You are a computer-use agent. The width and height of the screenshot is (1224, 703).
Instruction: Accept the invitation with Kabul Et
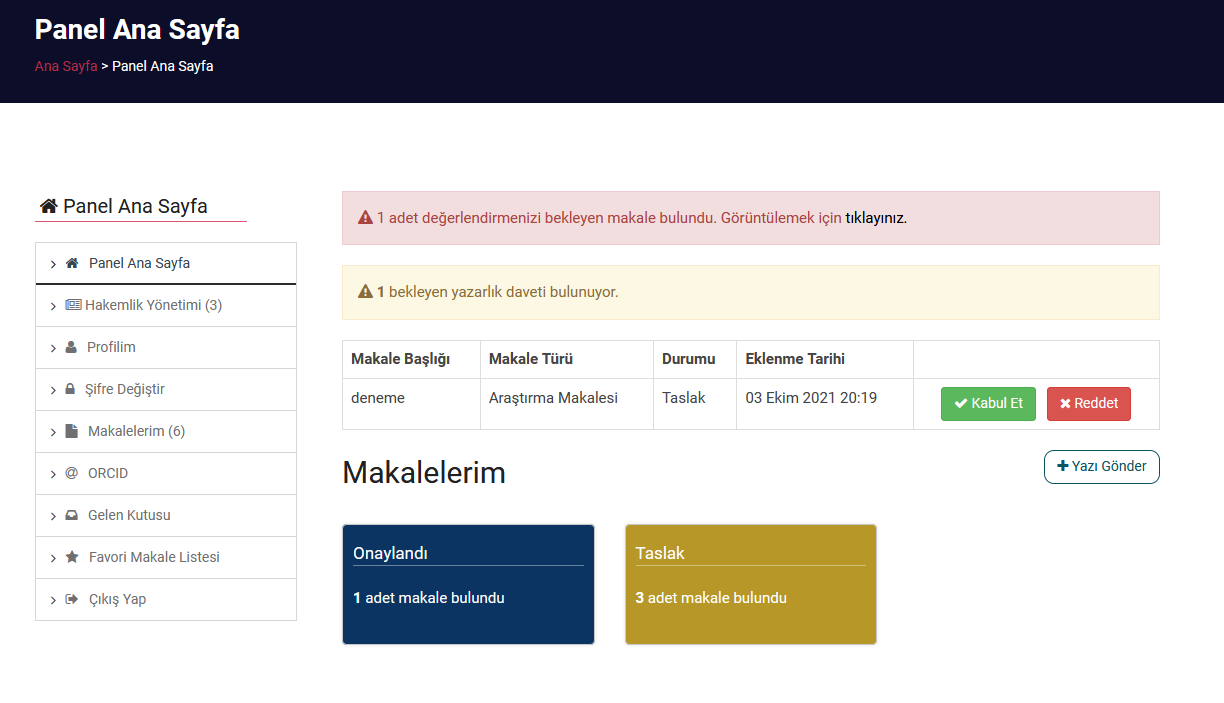tap(988, 404)
